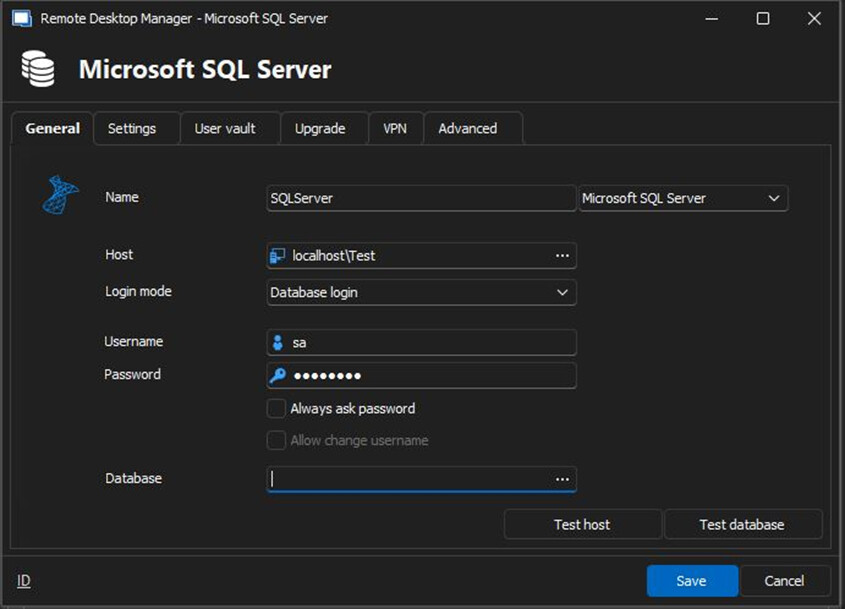Click the user icon in Username field

pos(278,342)
